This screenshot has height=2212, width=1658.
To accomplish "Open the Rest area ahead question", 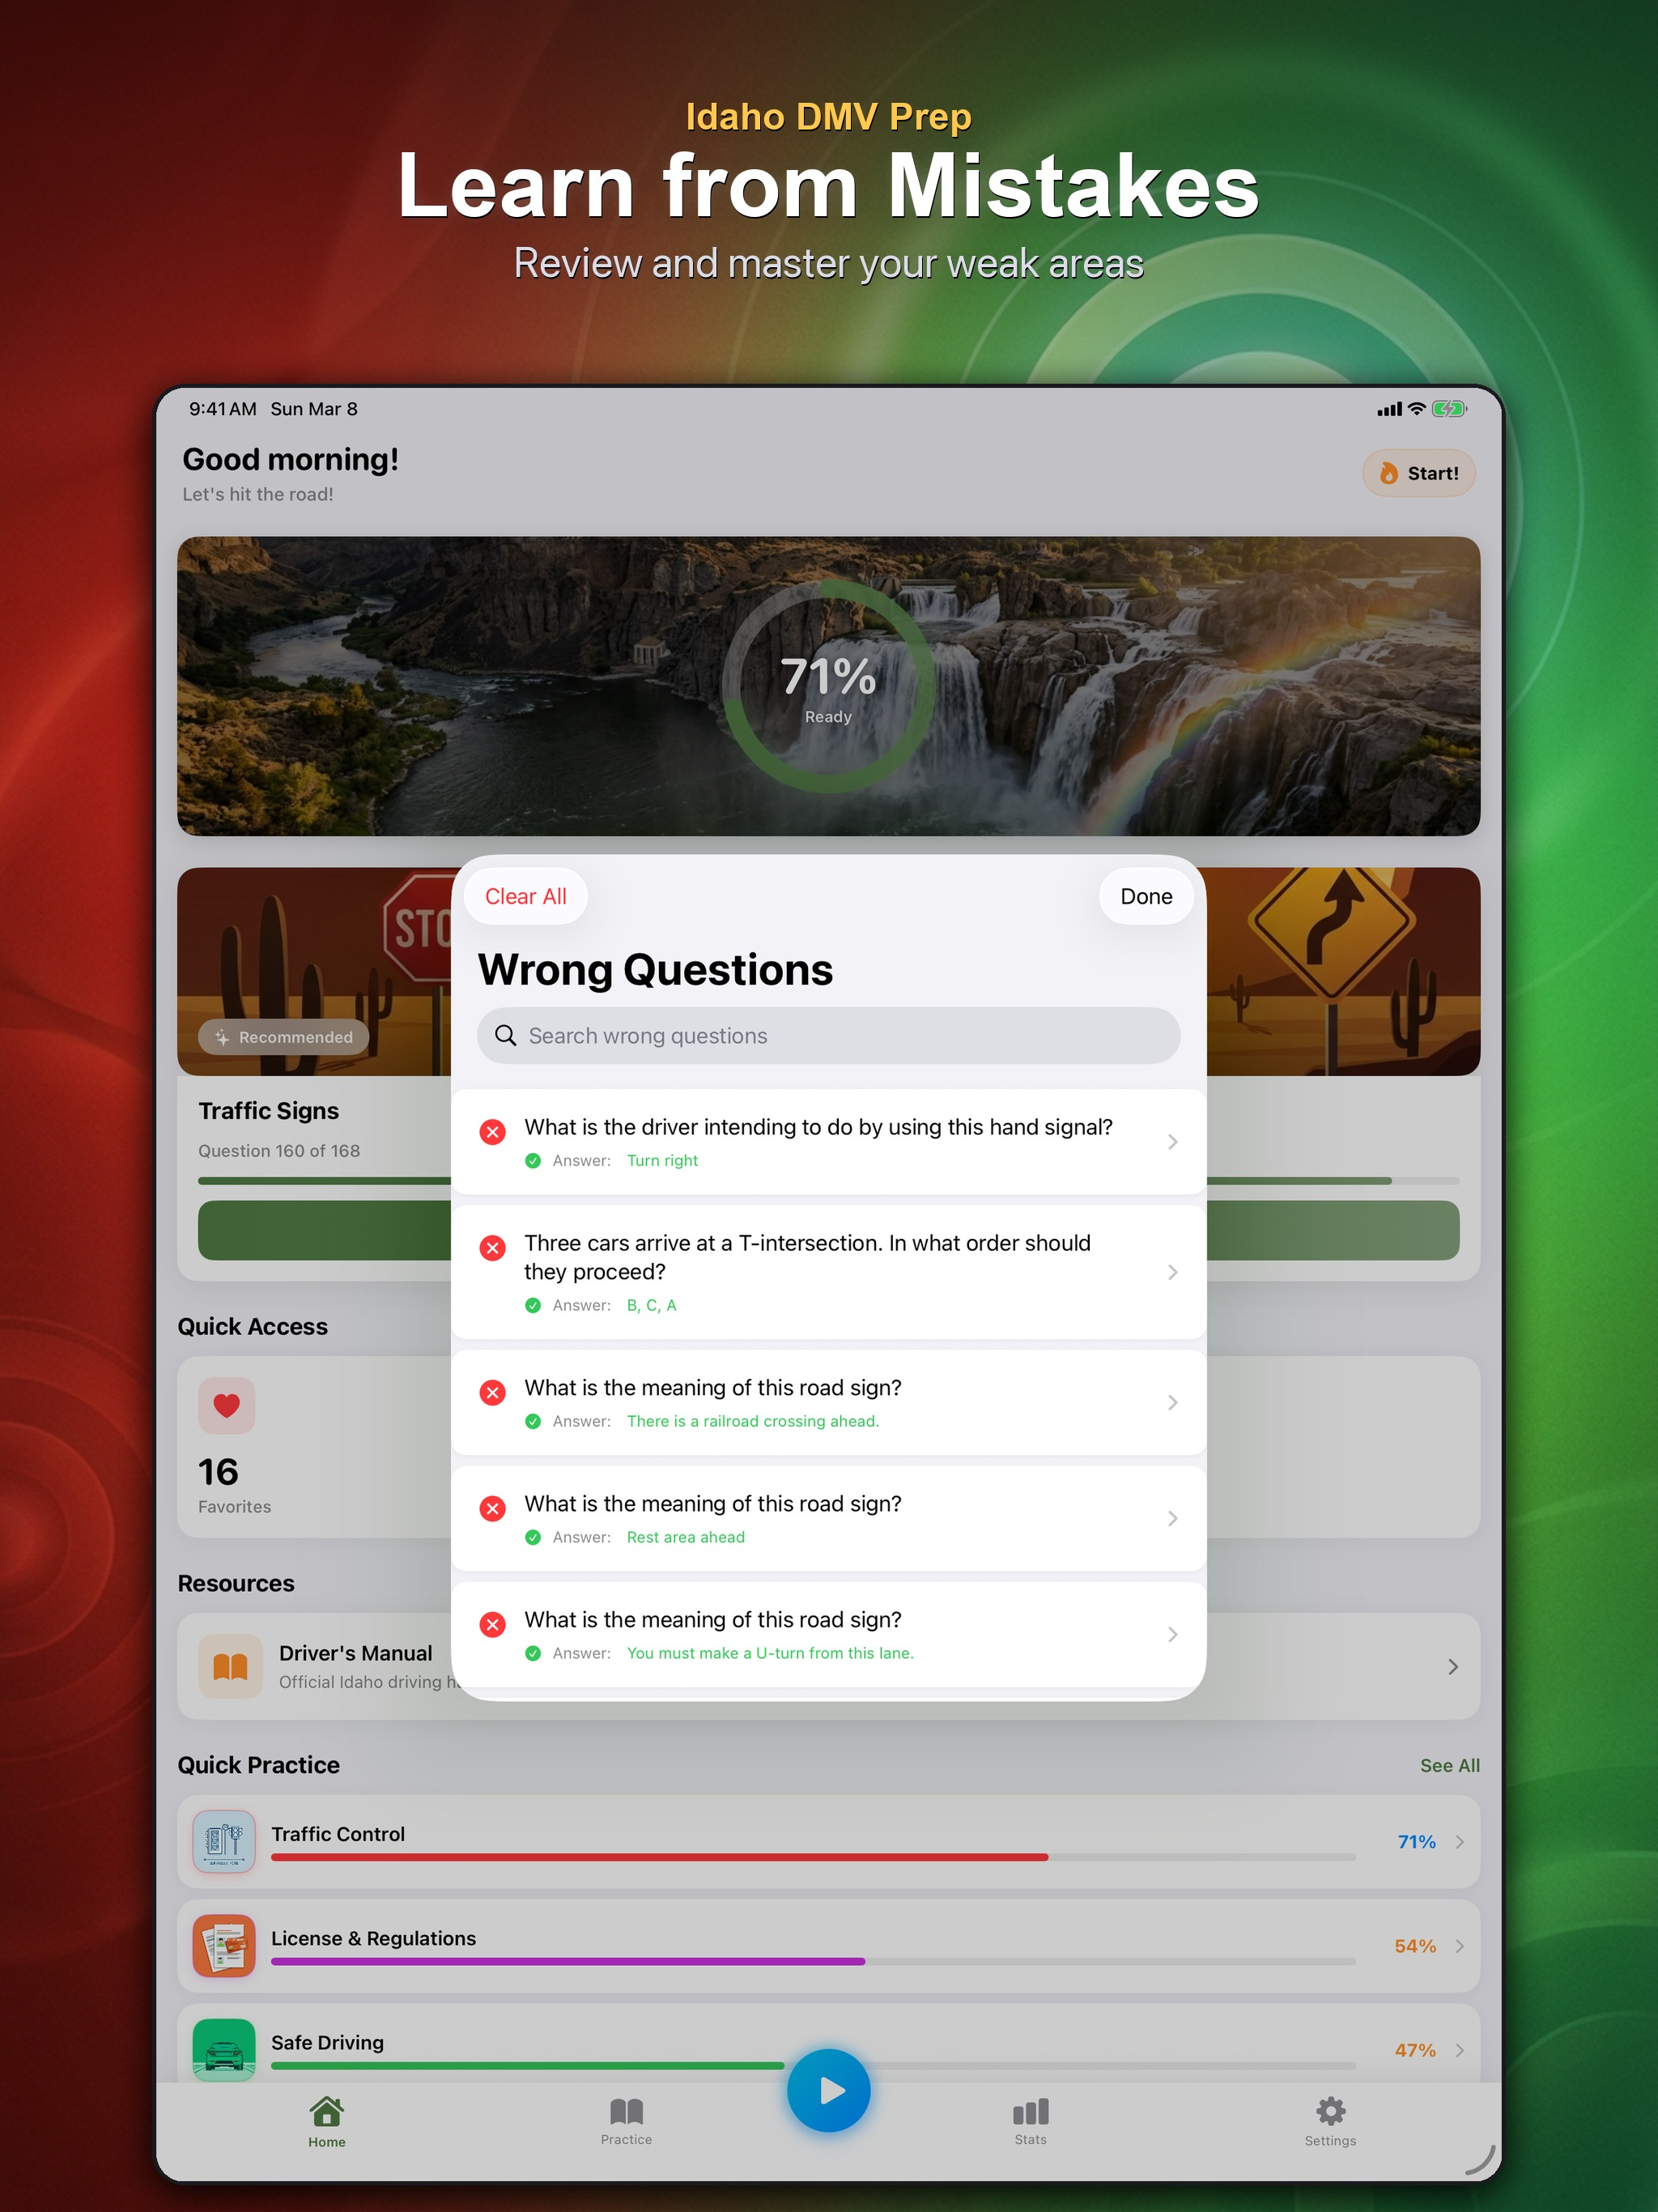I will tap(828, 1518).
